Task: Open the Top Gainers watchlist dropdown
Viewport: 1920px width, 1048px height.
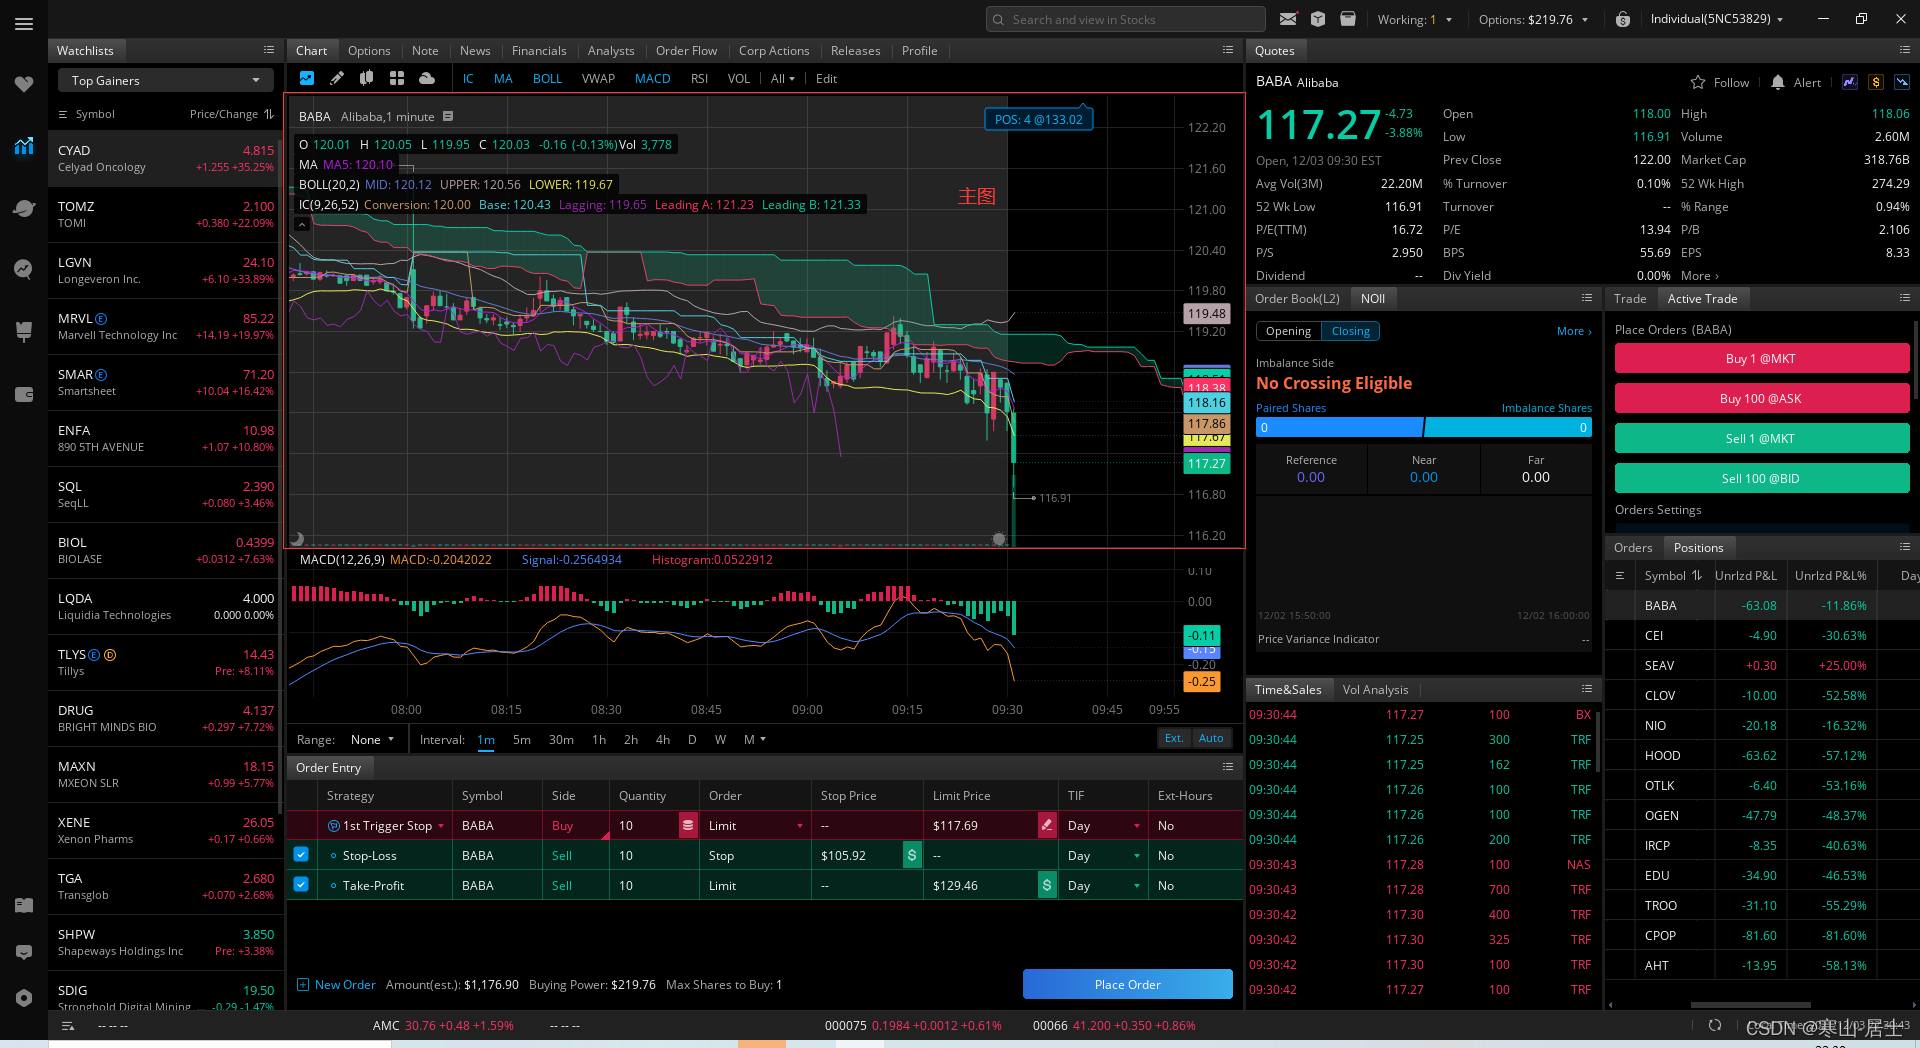Action: click(165, 81)
